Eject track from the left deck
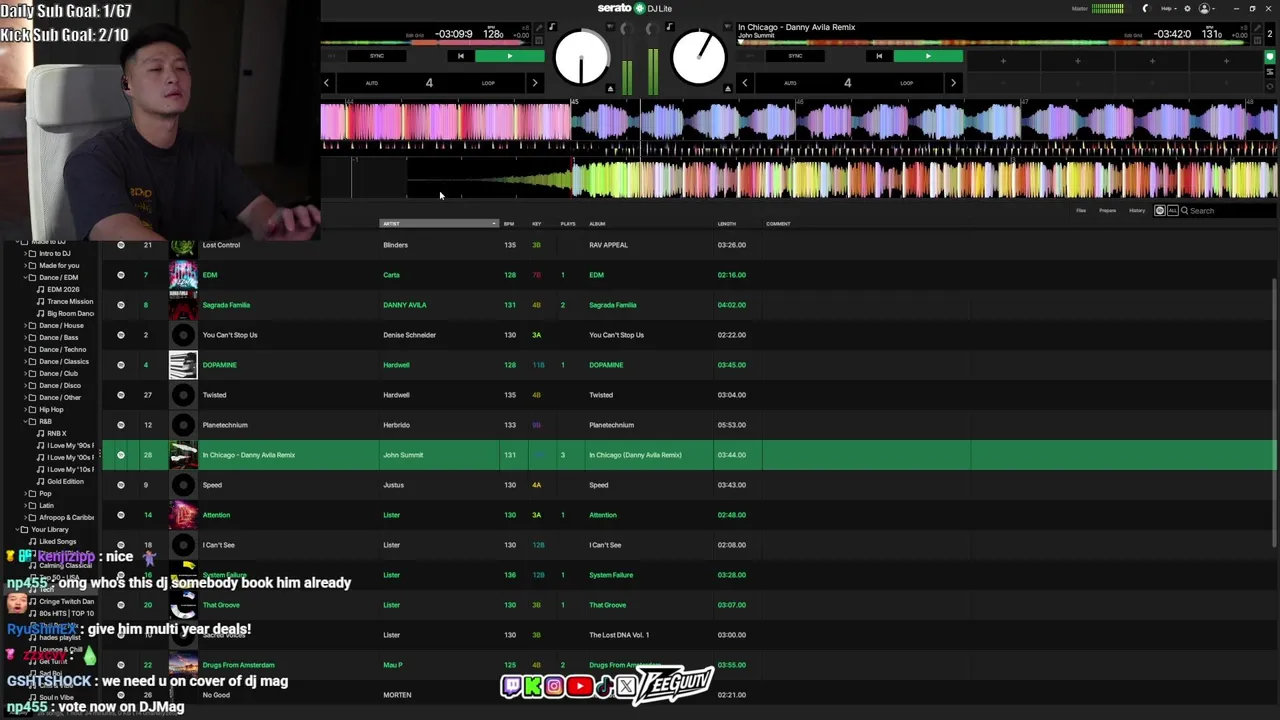 pyautogui.click(x=611, y=89)
